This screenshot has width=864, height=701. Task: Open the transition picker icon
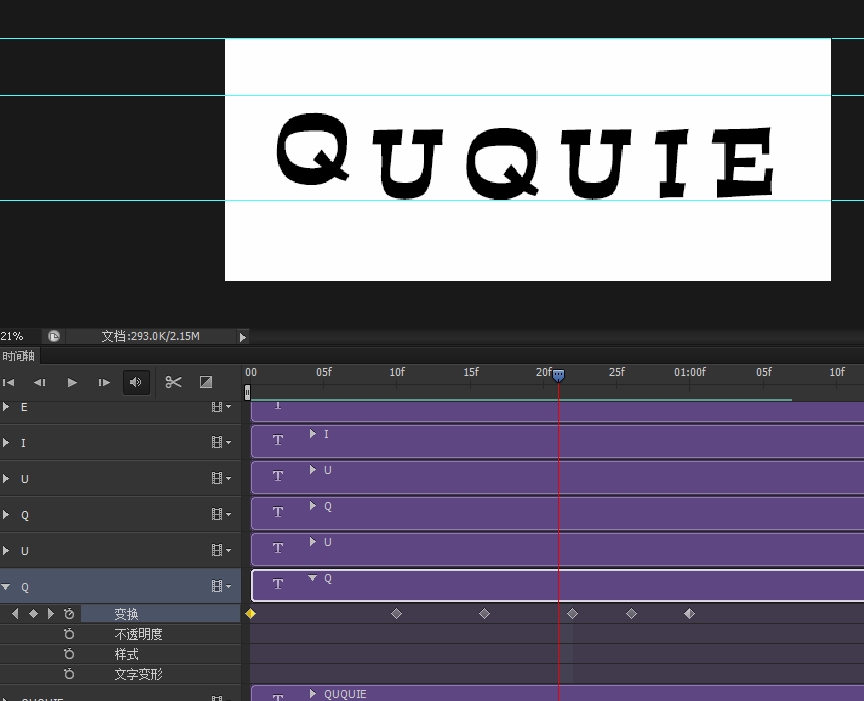point(206,382)
